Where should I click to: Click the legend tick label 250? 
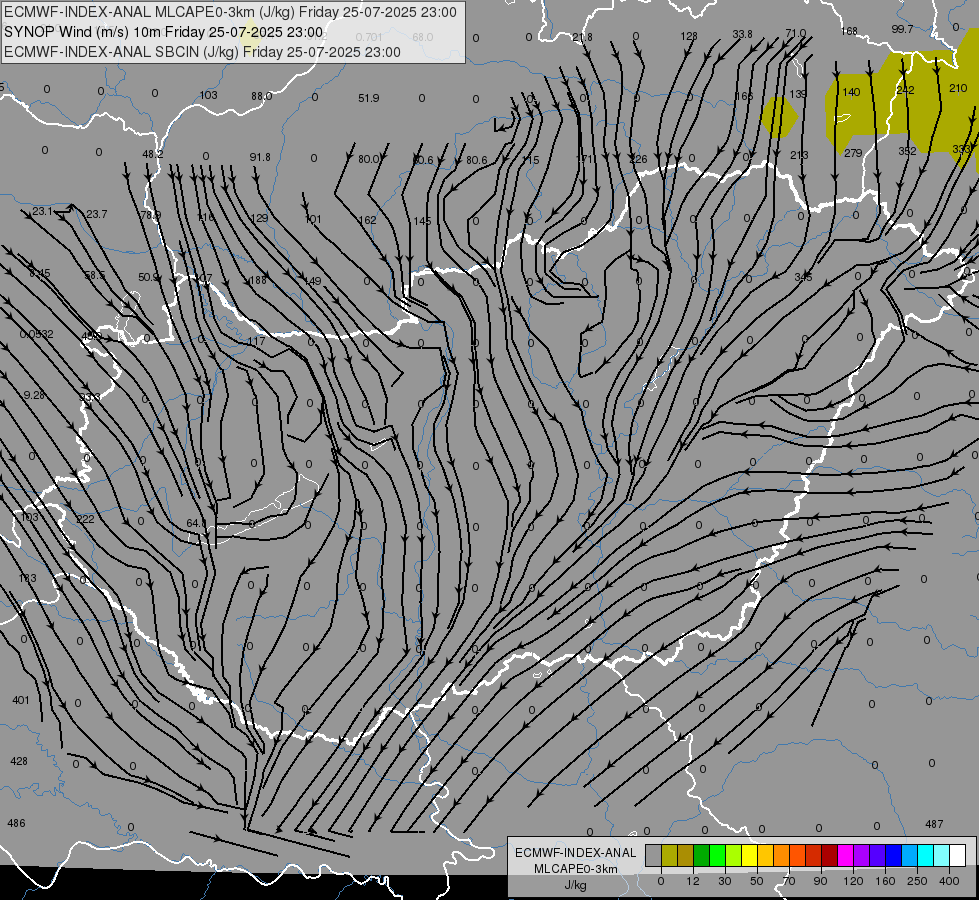click(917, 881)
